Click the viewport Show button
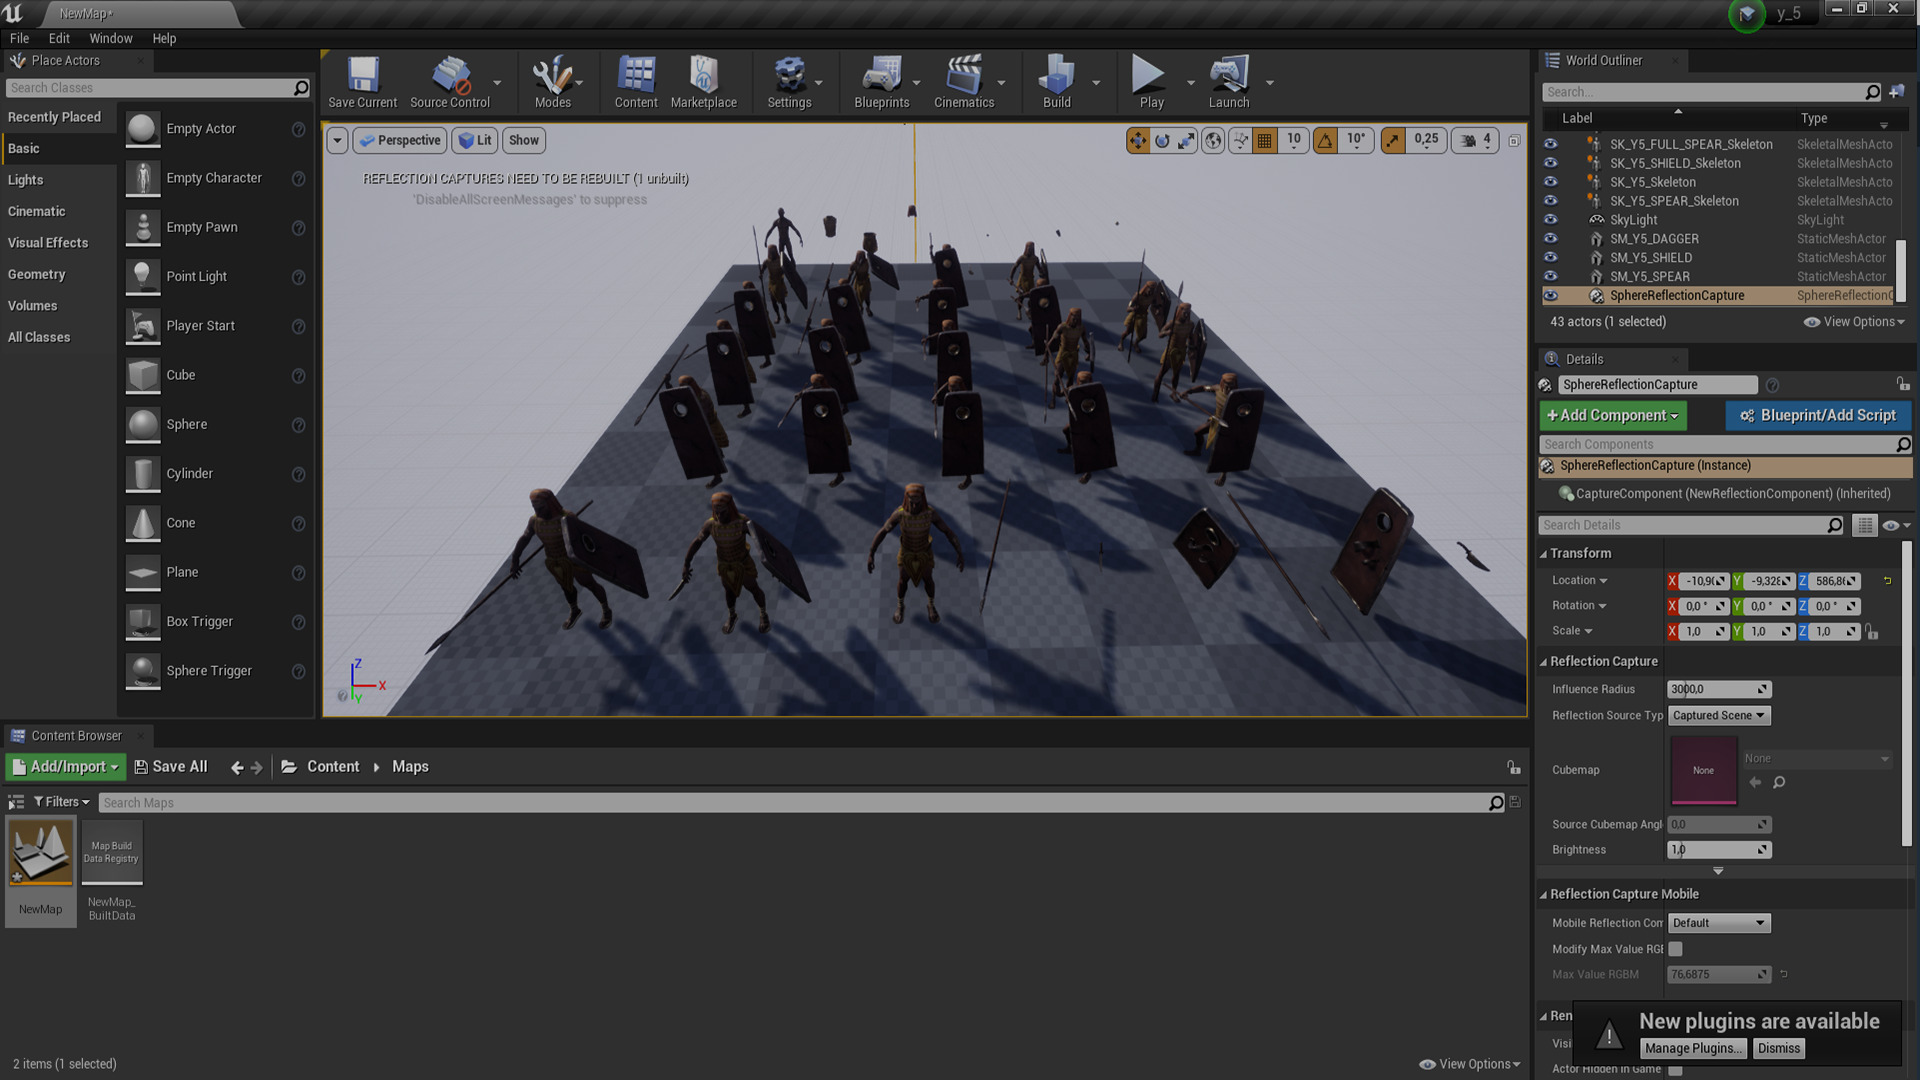Image resolution: width=1920 pixels, height=1080 pixels. click(x=523, y=141)
